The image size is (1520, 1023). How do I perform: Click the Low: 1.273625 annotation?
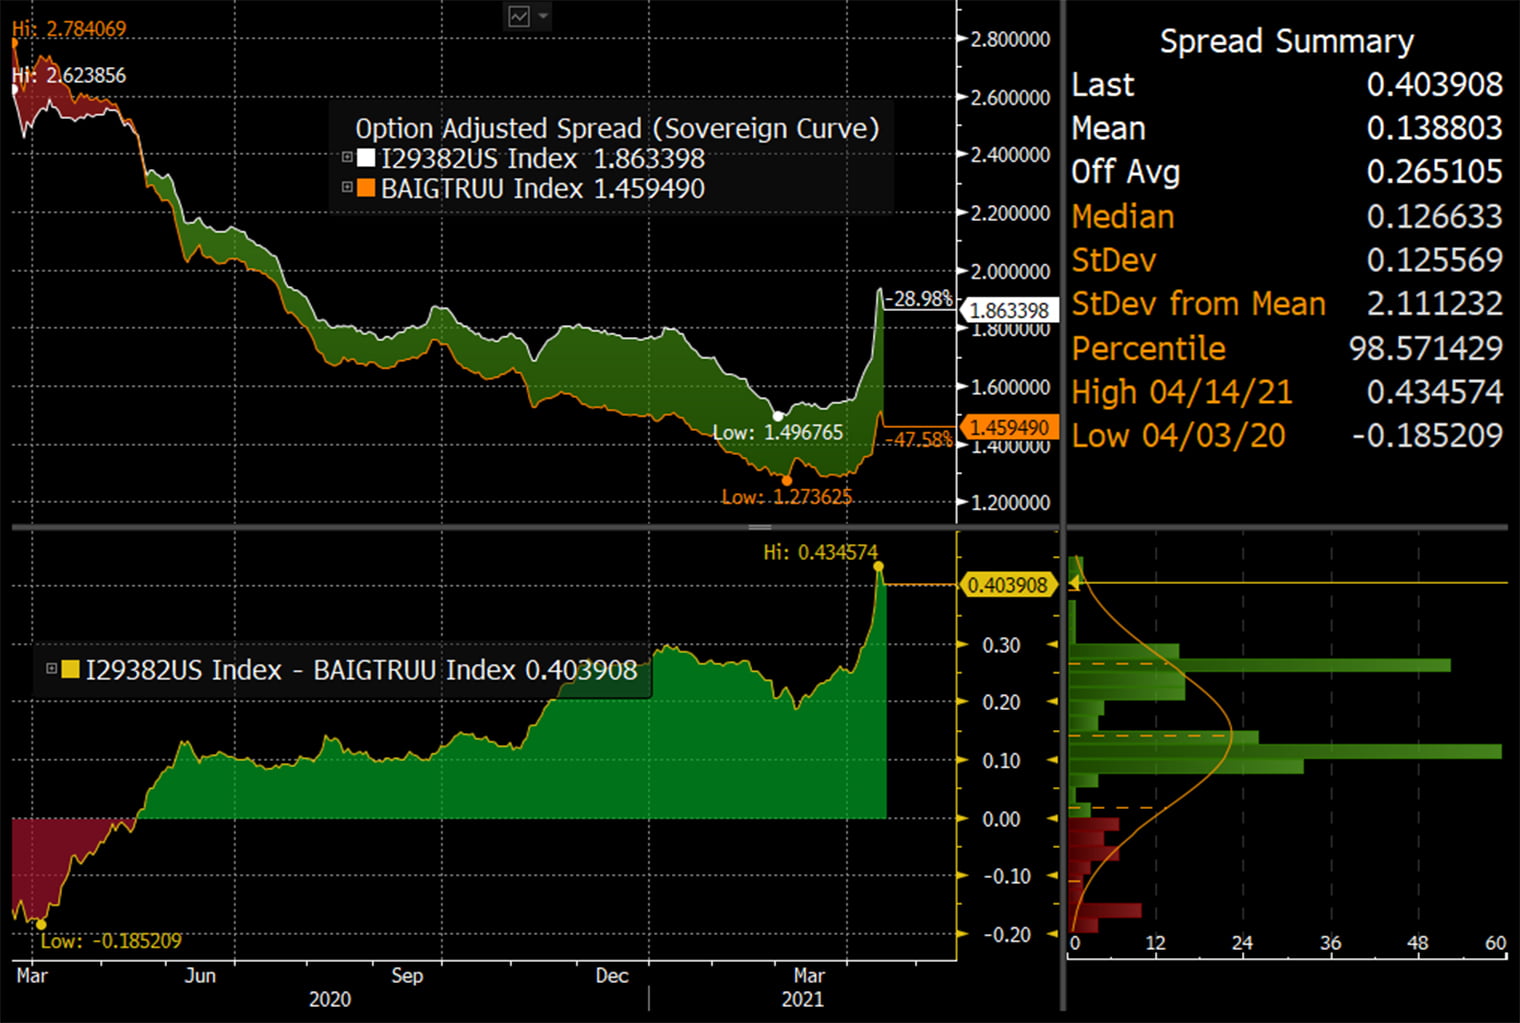click(786, 497)
